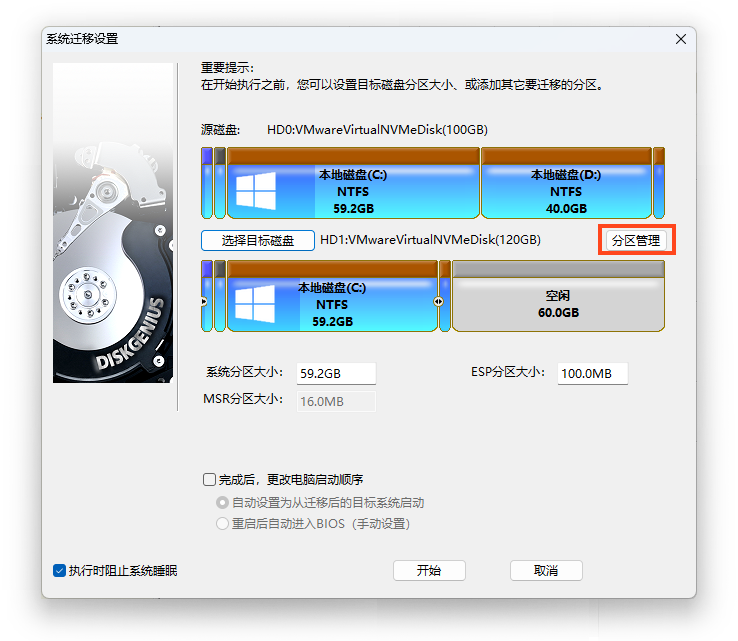This screenshot has width=738, height=641.
Task: Click first small partition on source disk
Action: click(x=207, y=183)
